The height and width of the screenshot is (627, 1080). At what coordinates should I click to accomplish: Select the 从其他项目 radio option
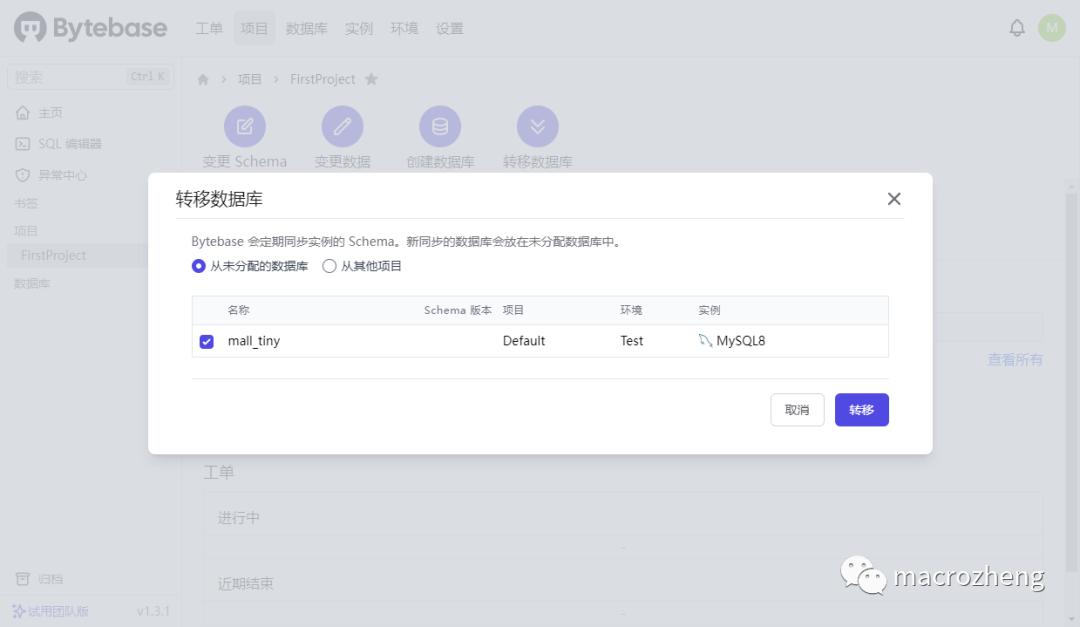pyautogui.click(x=330, y=265)
